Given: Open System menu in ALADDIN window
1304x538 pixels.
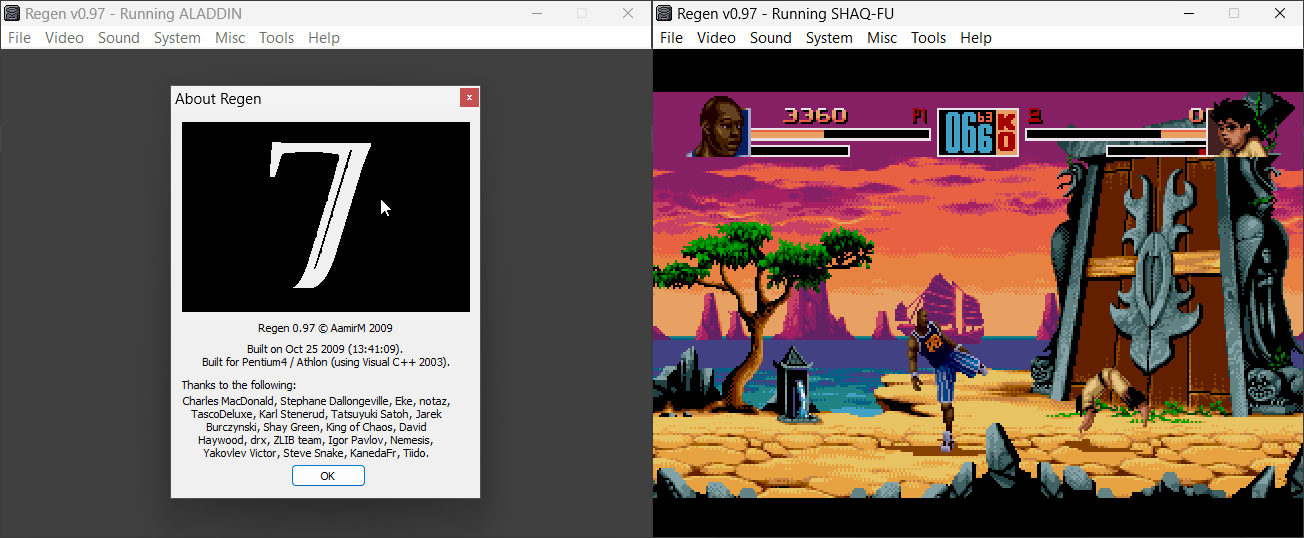Looking at the screenshot, I should [177, 38].
